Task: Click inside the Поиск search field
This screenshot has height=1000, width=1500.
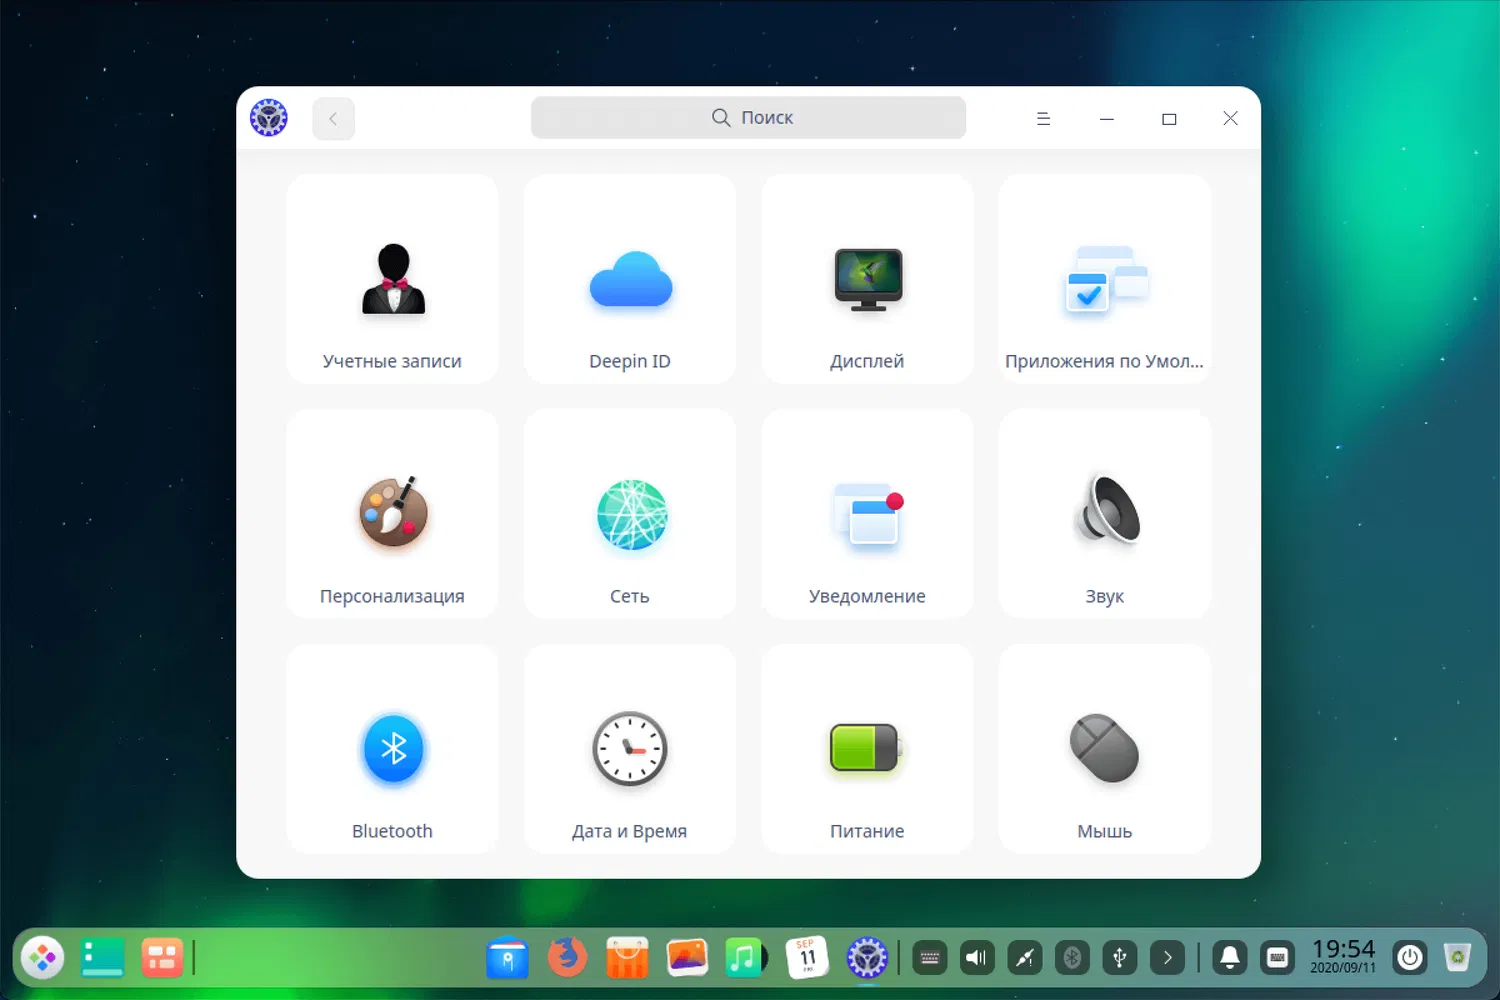Action: pyautogui.click(x=748, y=117)
